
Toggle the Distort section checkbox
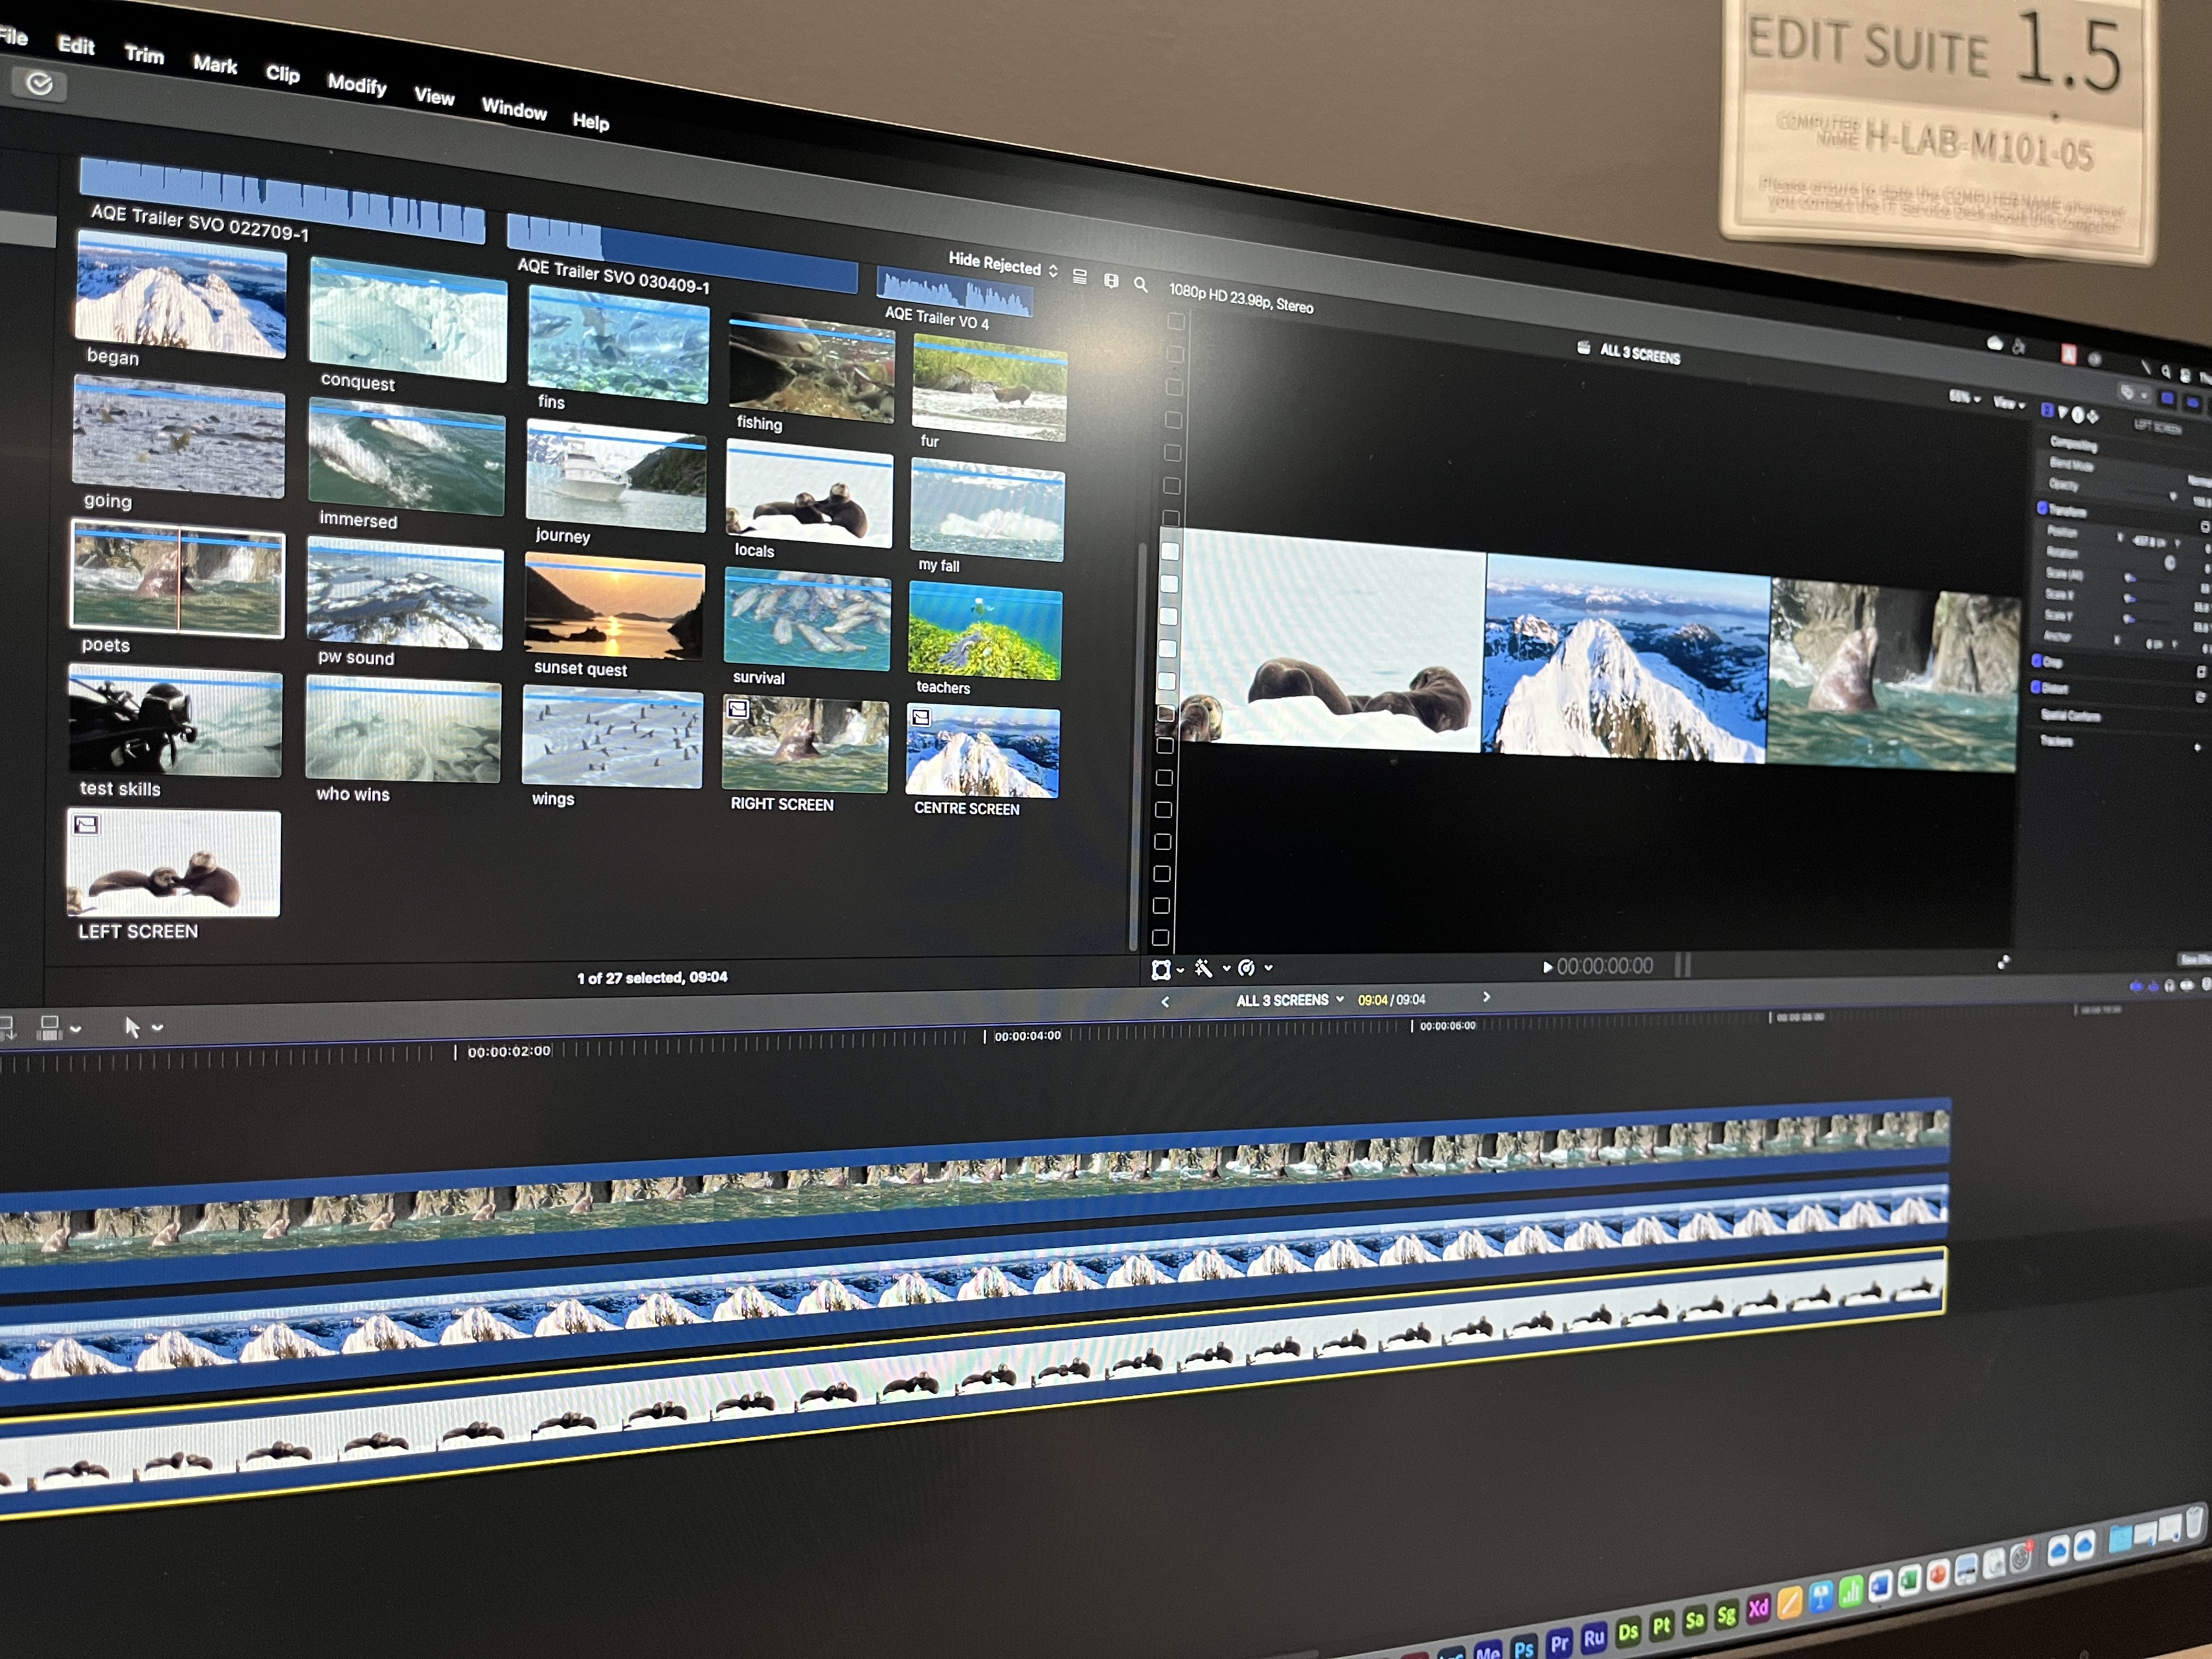(x=2035, y=687)
